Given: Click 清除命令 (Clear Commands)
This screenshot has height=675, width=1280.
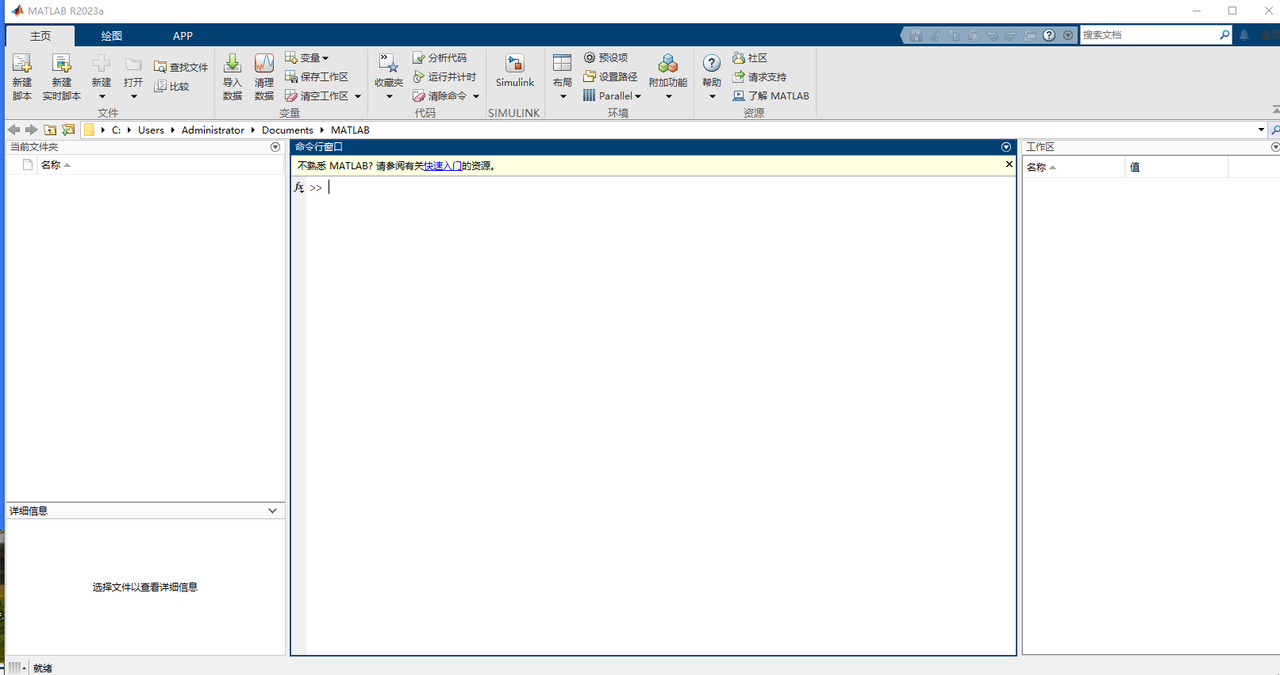Looking at the screenshot, I should (440, 96).
